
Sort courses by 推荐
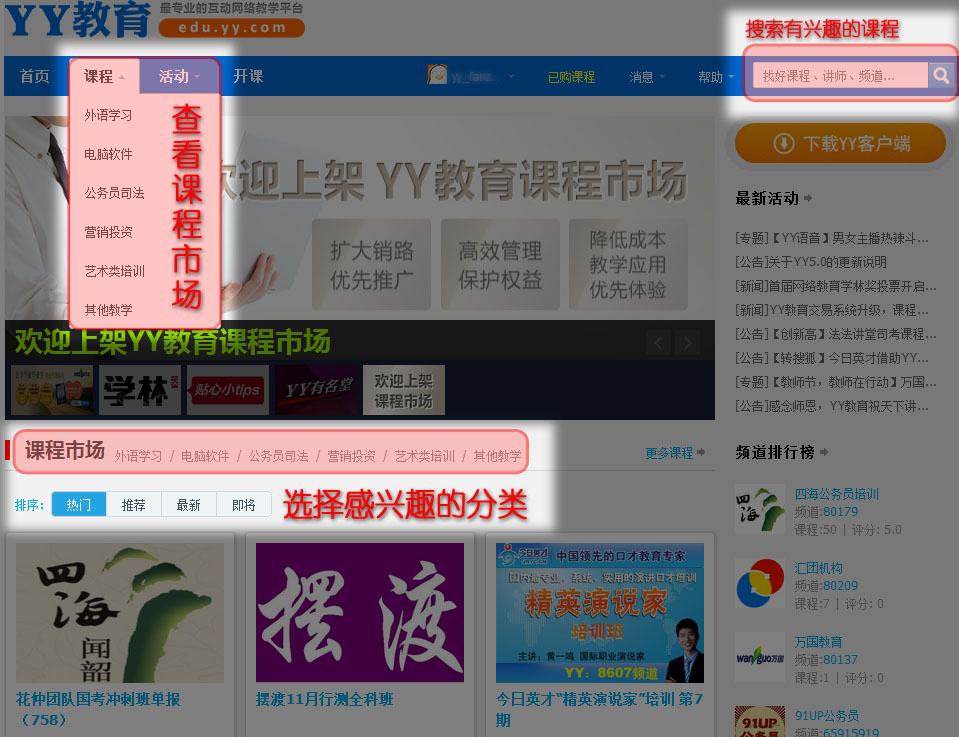click(133, 505)
